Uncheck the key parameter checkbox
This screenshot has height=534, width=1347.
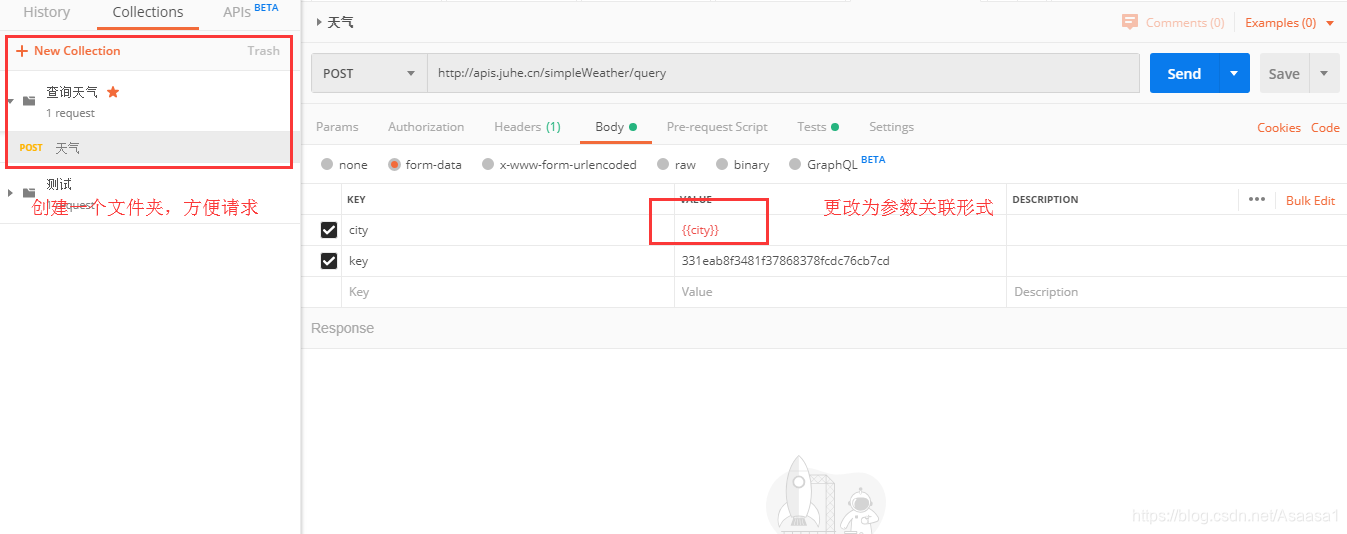(x=329, y=261)
